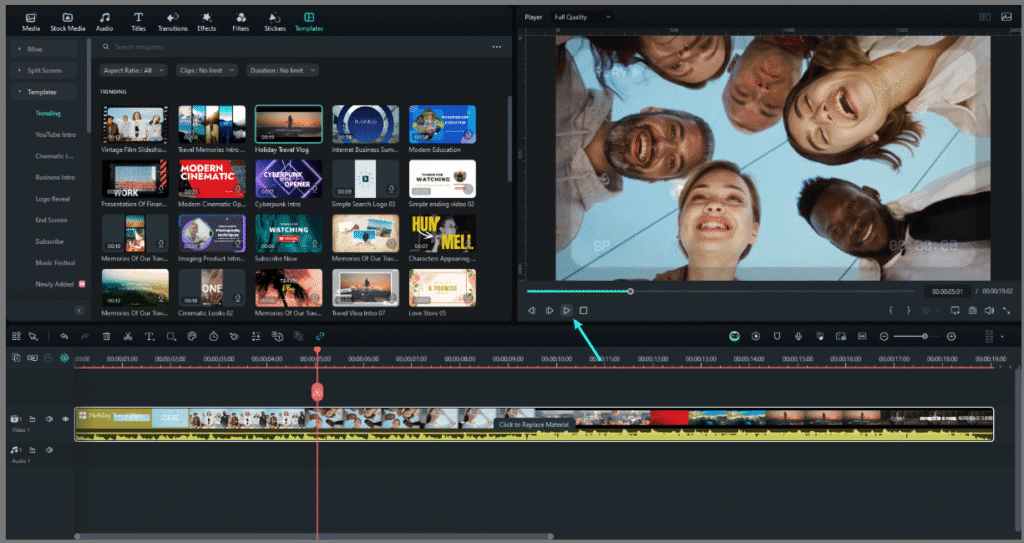
Task: Zoom out the timeline with minus button
Action: coord(884,337)
